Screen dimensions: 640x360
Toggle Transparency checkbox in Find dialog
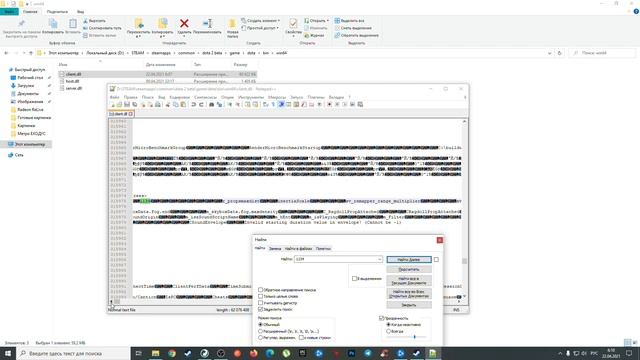[381, 318]
